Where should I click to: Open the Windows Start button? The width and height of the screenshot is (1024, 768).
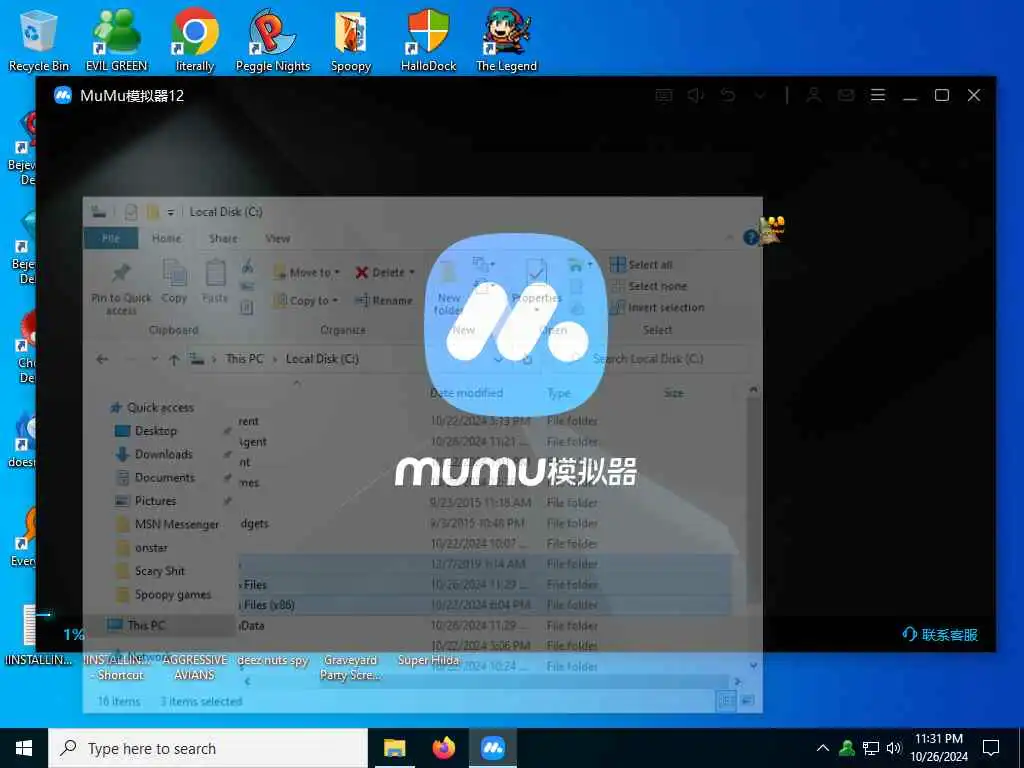pyautogui.click(x=24, y=748)
